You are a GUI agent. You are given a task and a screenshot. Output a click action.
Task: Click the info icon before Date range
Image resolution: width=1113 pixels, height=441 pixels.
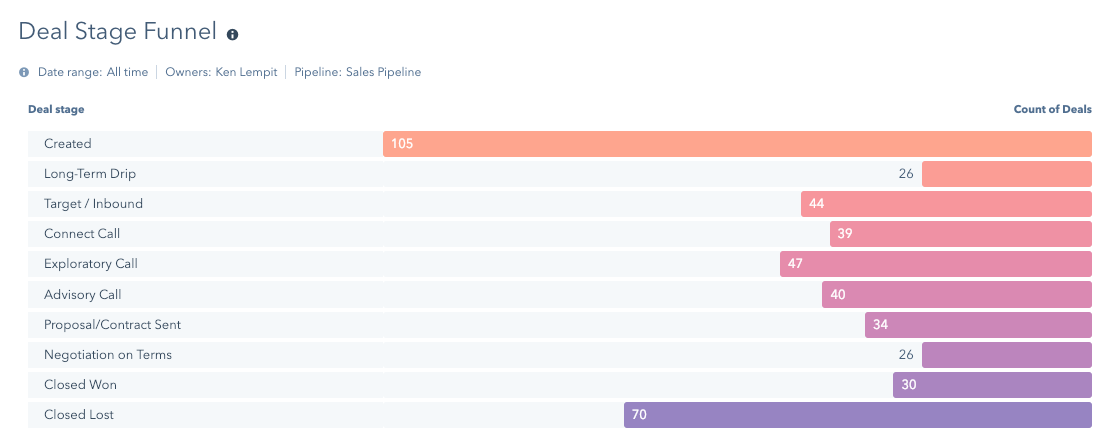click(x=24, y=72)
